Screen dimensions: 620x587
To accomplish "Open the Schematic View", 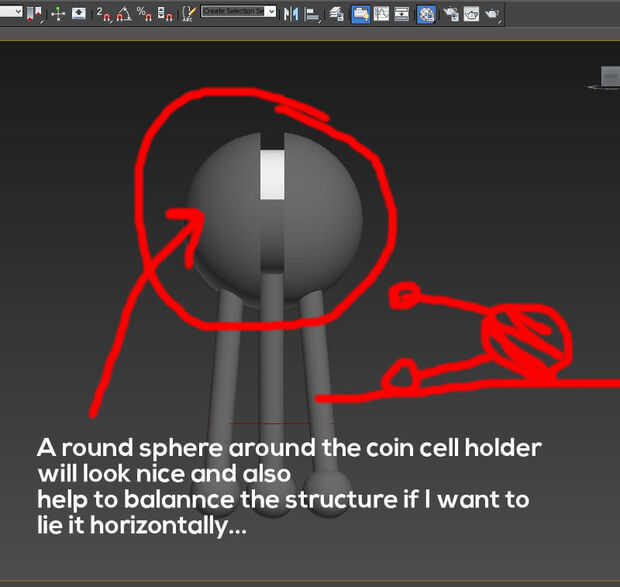I will pyautogui.click(x=402, y=14).
